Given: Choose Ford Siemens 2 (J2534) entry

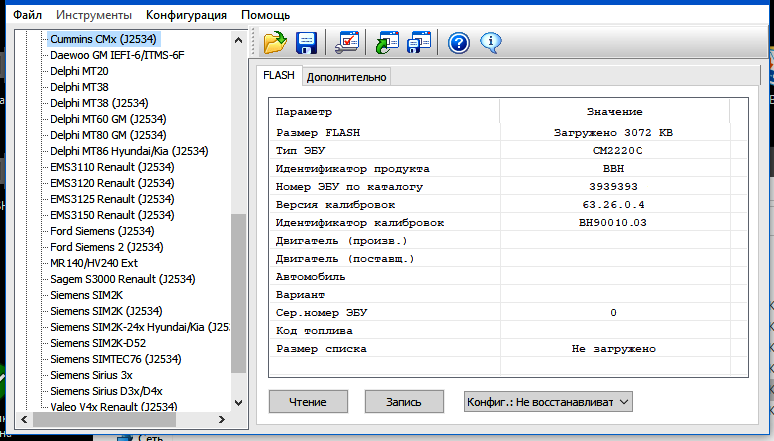Looking at the screenshot, I should click(107, 246).
